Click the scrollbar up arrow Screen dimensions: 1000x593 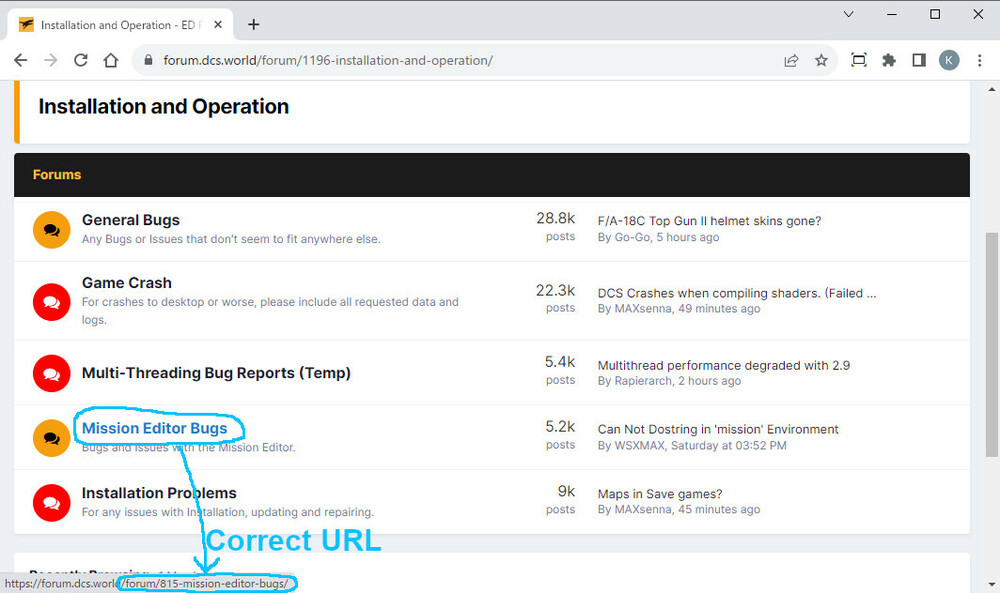click(992, 89)
